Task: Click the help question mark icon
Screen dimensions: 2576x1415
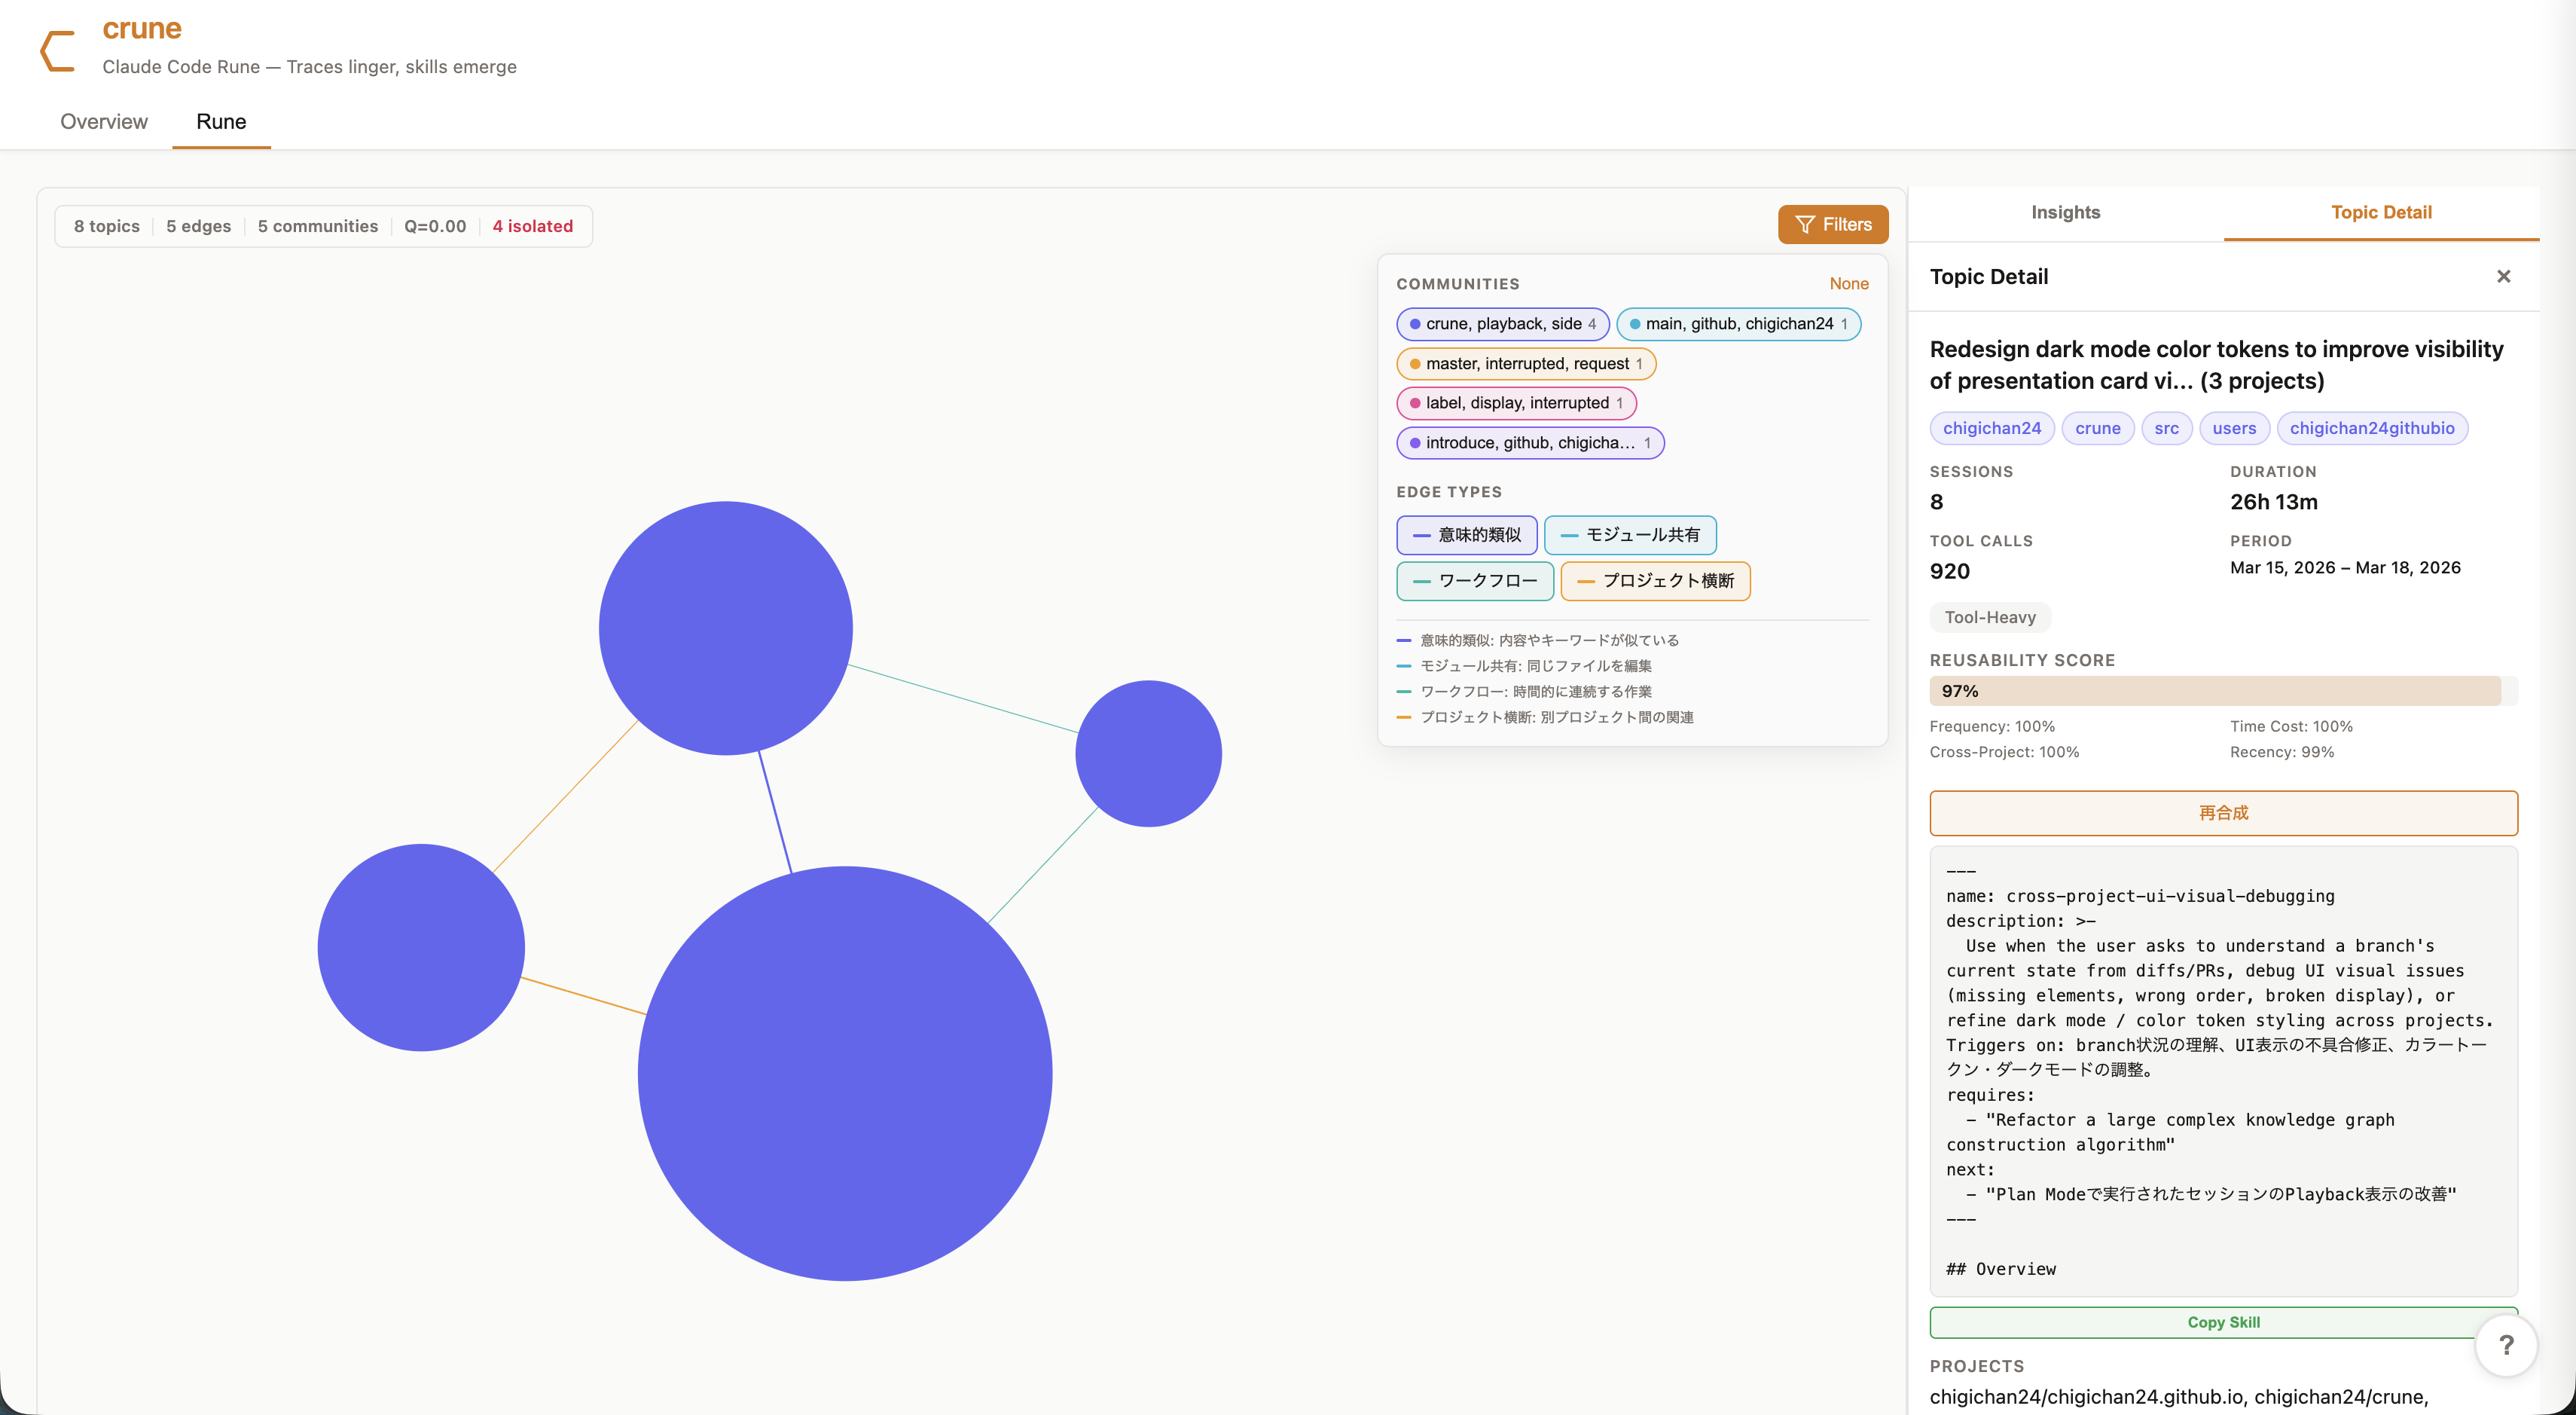Action: [x=2506, y=1345]
